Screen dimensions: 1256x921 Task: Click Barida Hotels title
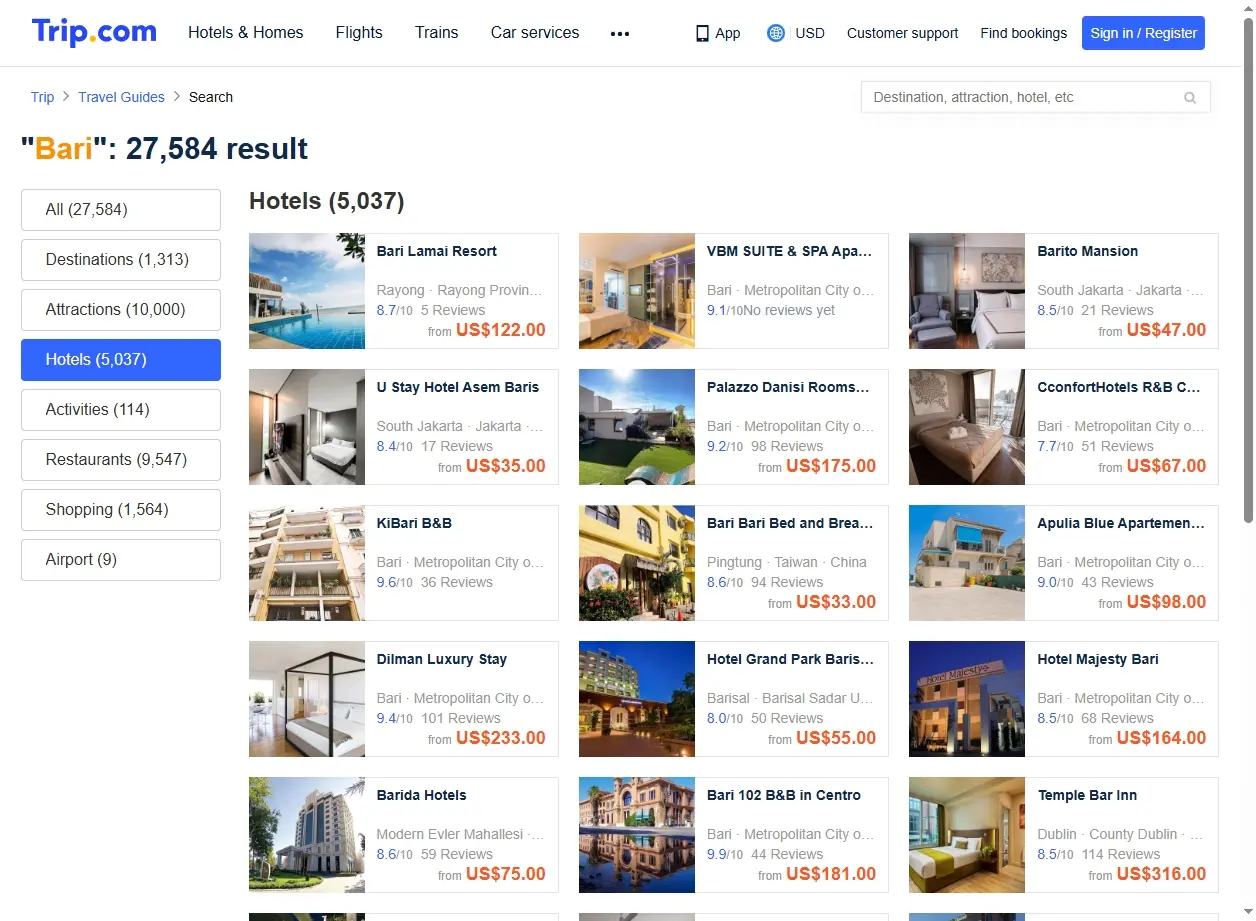tap(421, 795)
